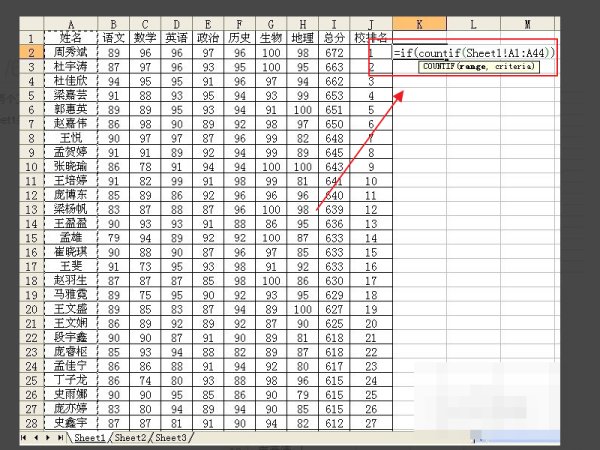Jump to the last sheet tab arrow

[x=60, y=437]
